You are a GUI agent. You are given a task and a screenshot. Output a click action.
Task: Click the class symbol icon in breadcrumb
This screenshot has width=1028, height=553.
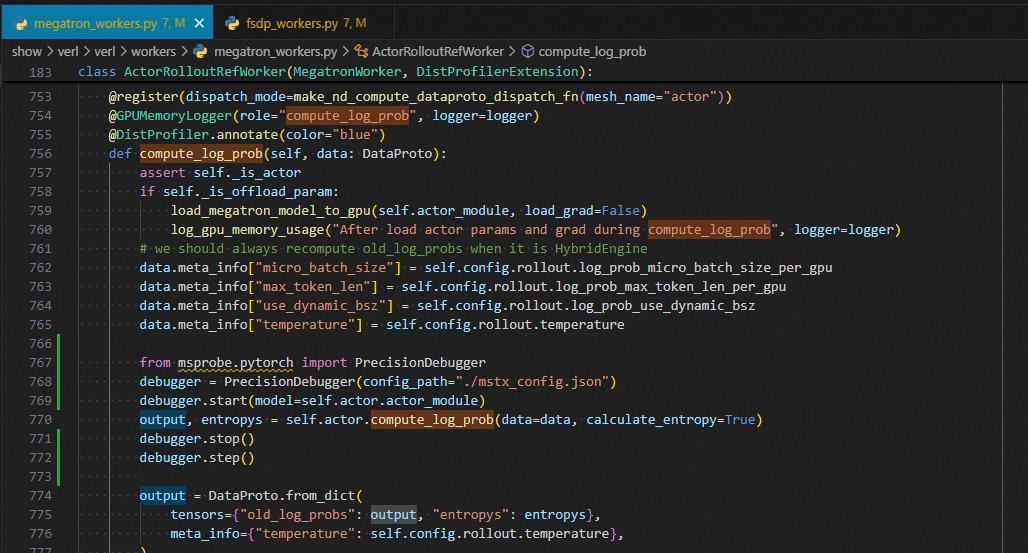[x=361, y=51]
